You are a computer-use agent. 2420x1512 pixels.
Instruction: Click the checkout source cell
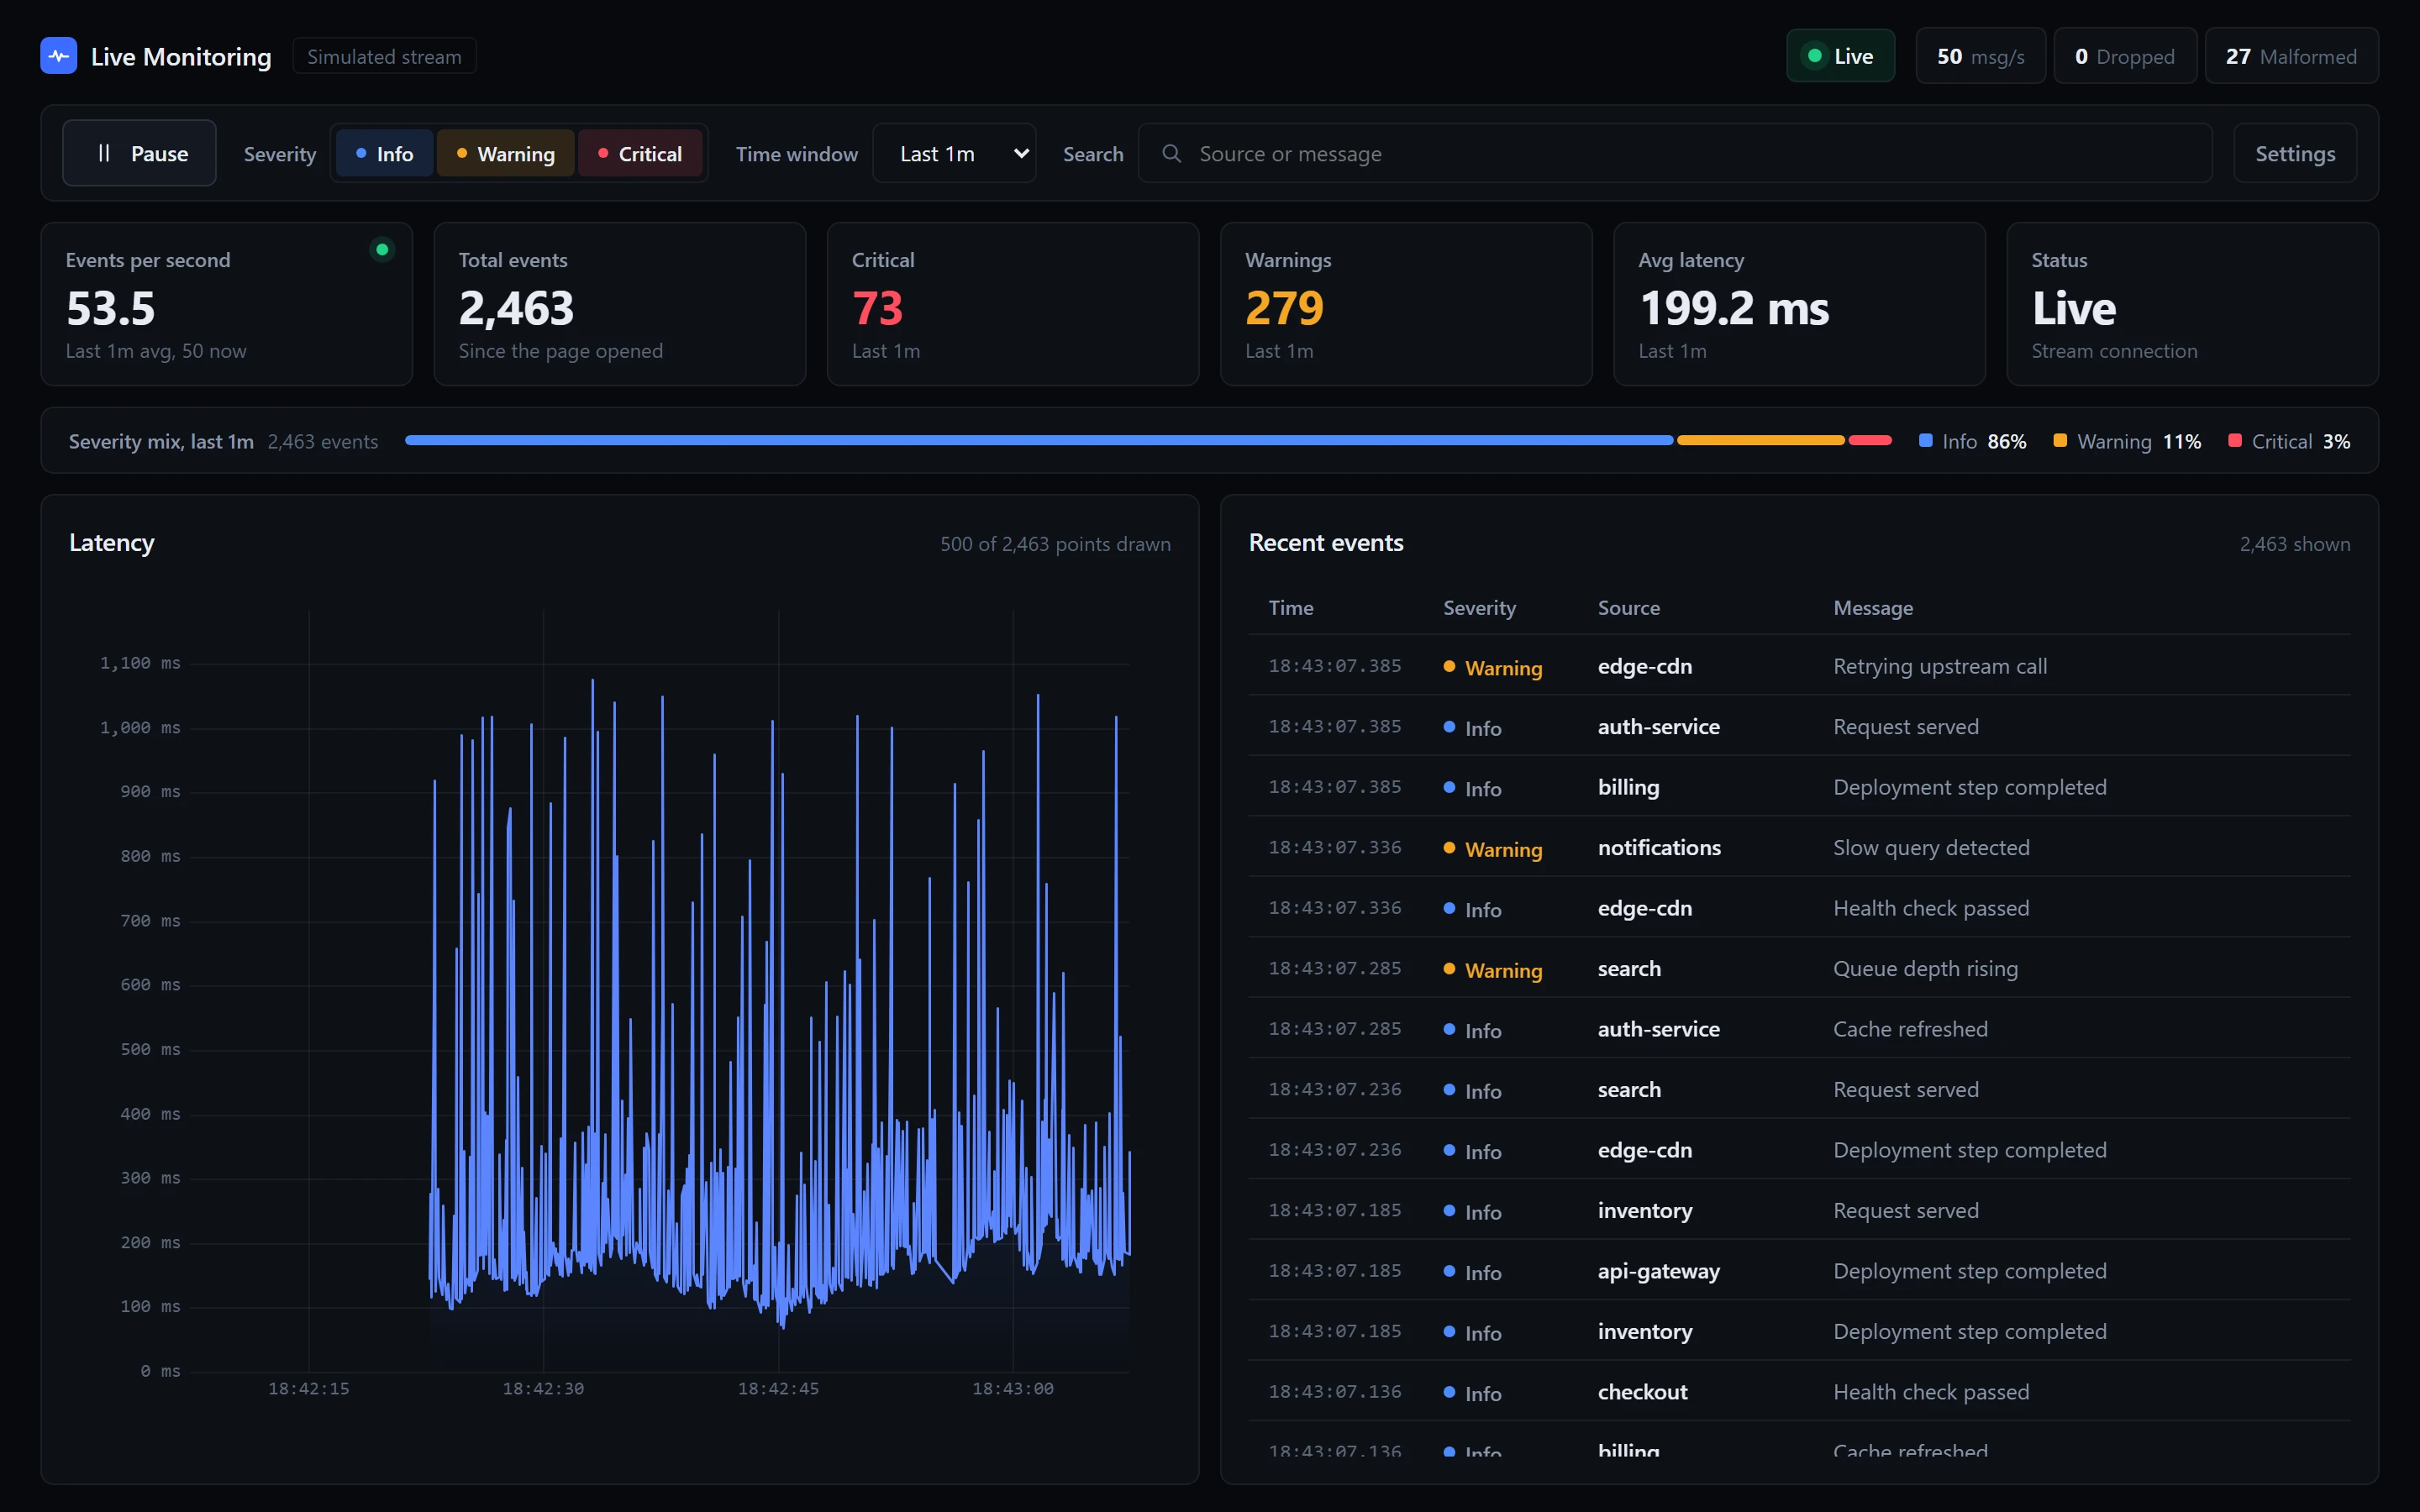tap(1642, 1392)
